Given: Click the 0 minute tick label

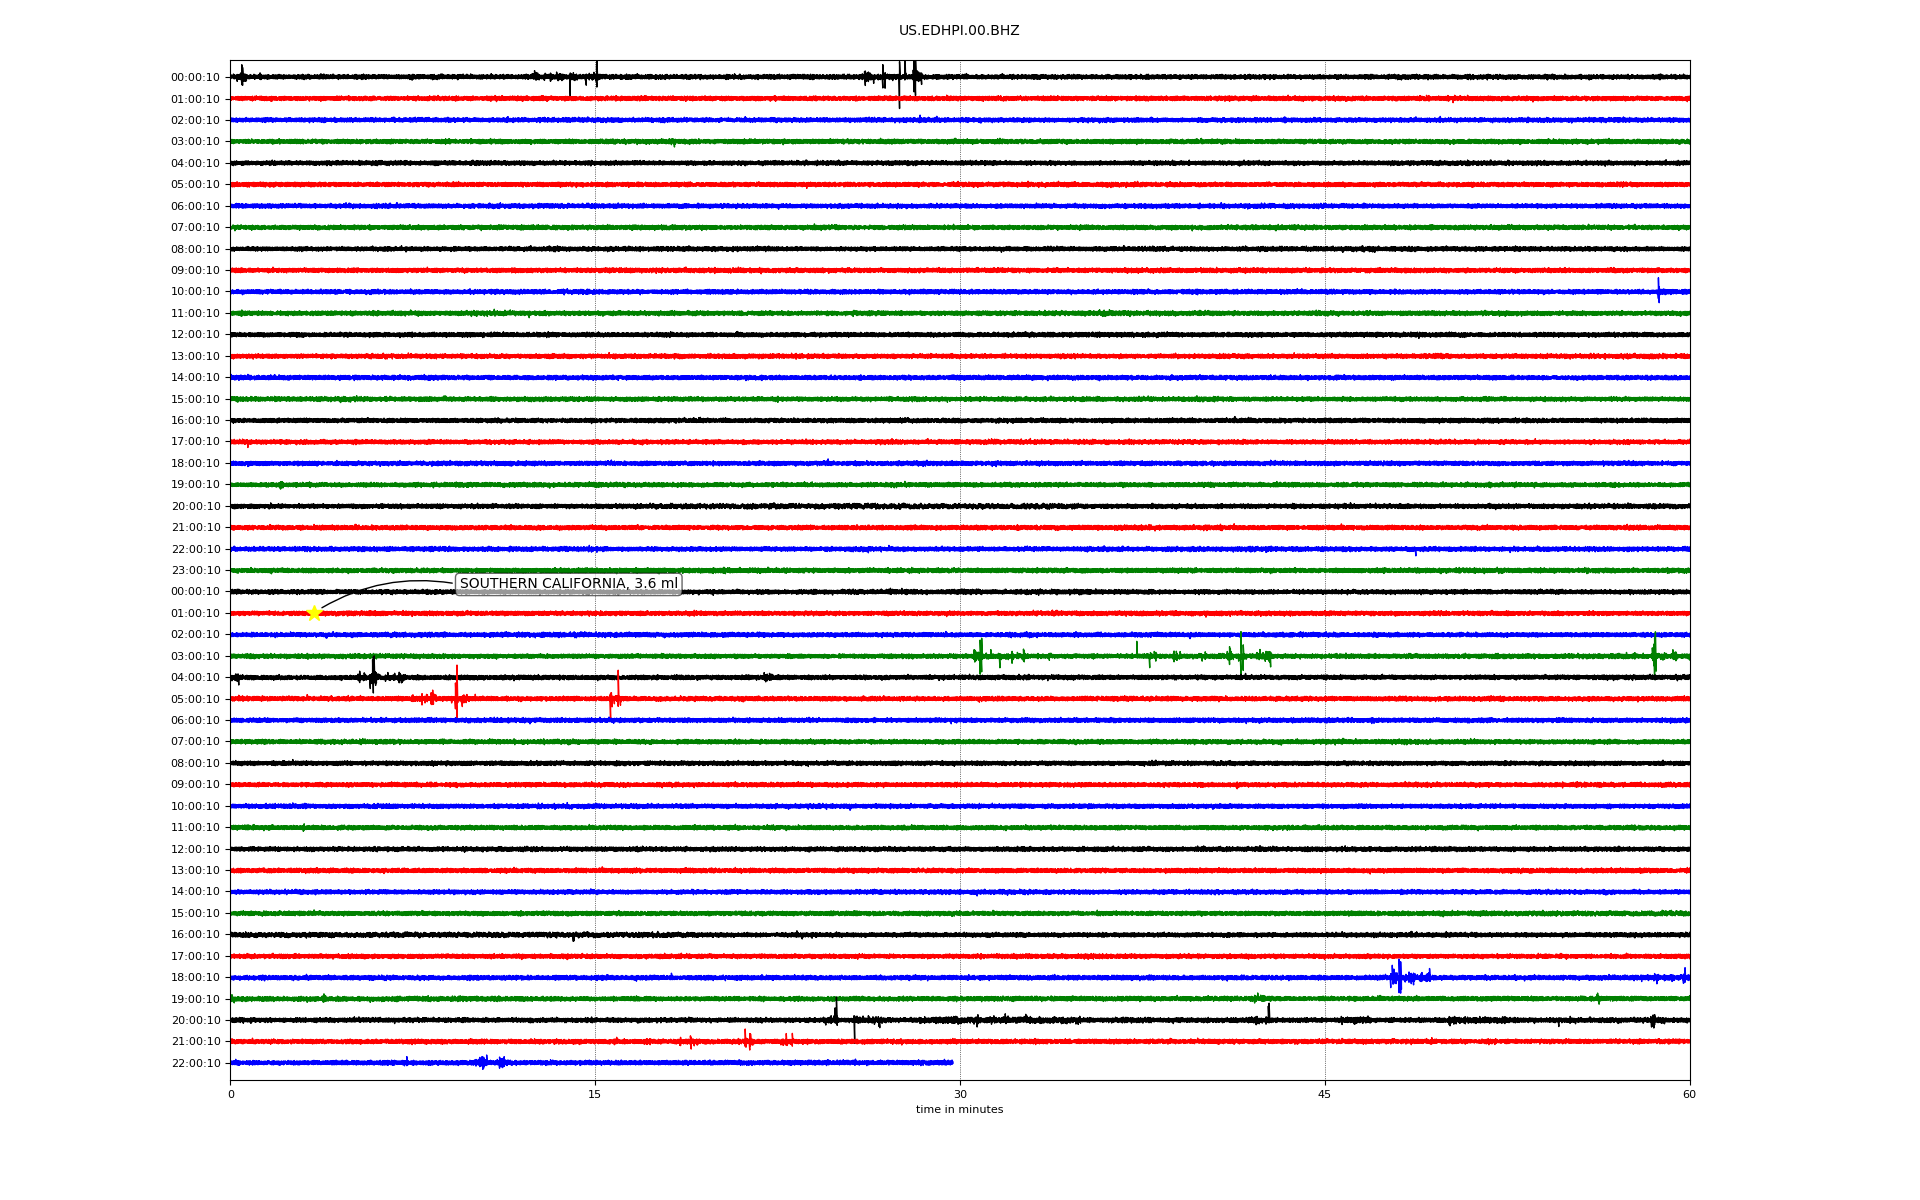Looking at the screenshot, I should (x=231, y=1094).
